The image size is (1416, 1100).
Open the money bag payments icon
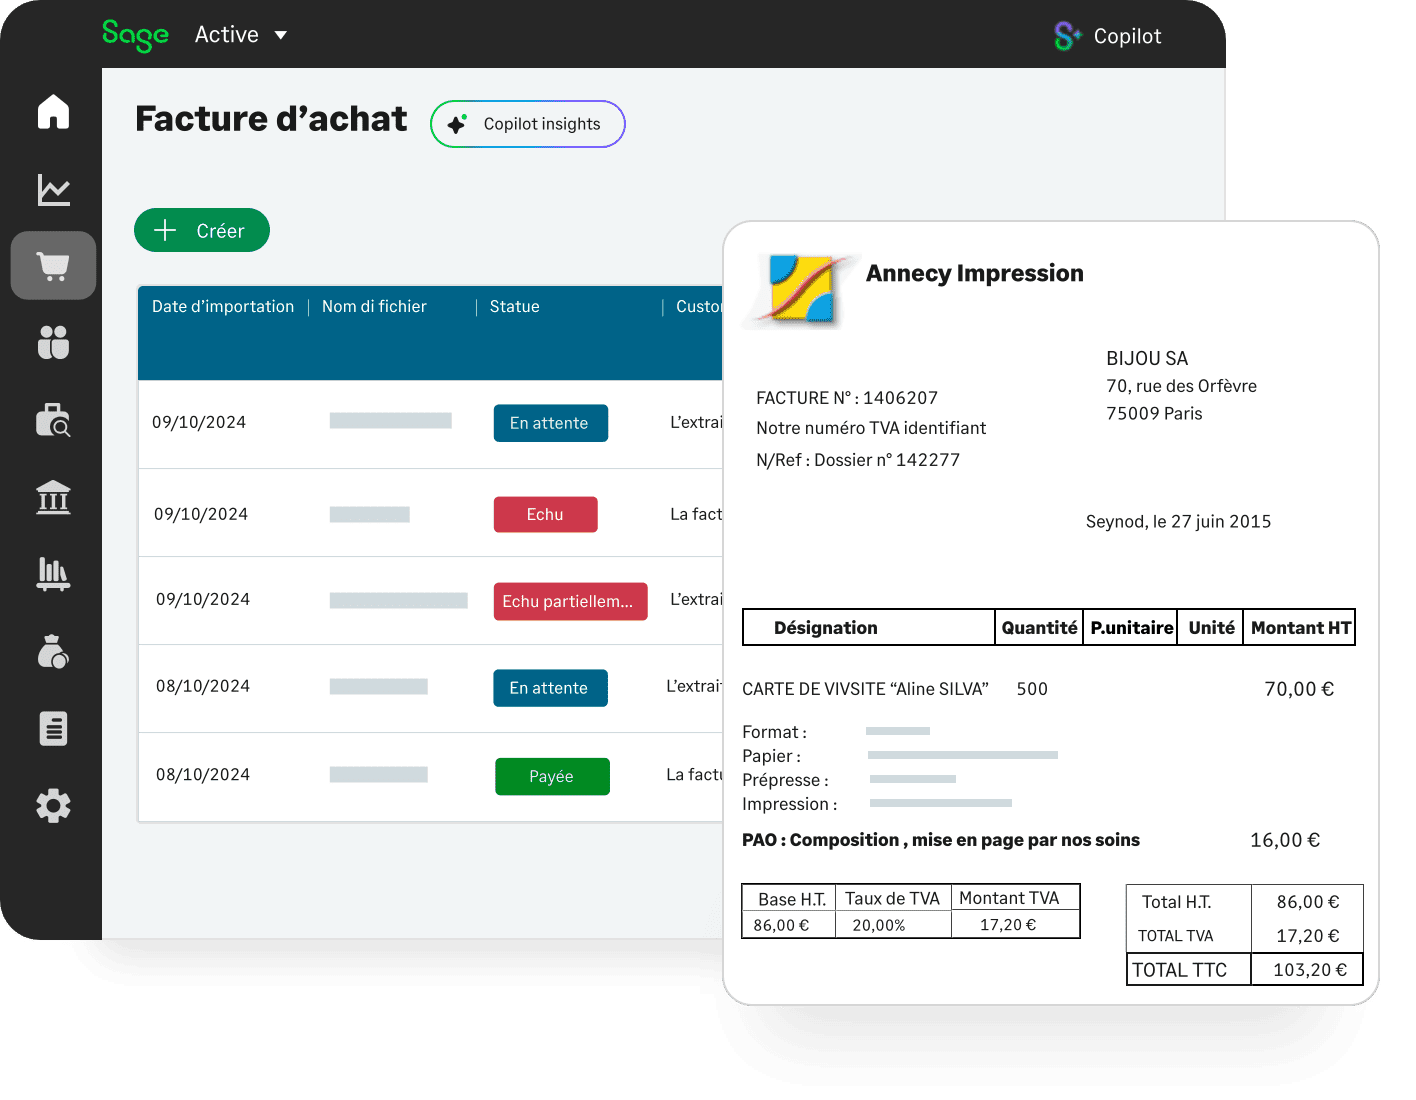(52, 652)
